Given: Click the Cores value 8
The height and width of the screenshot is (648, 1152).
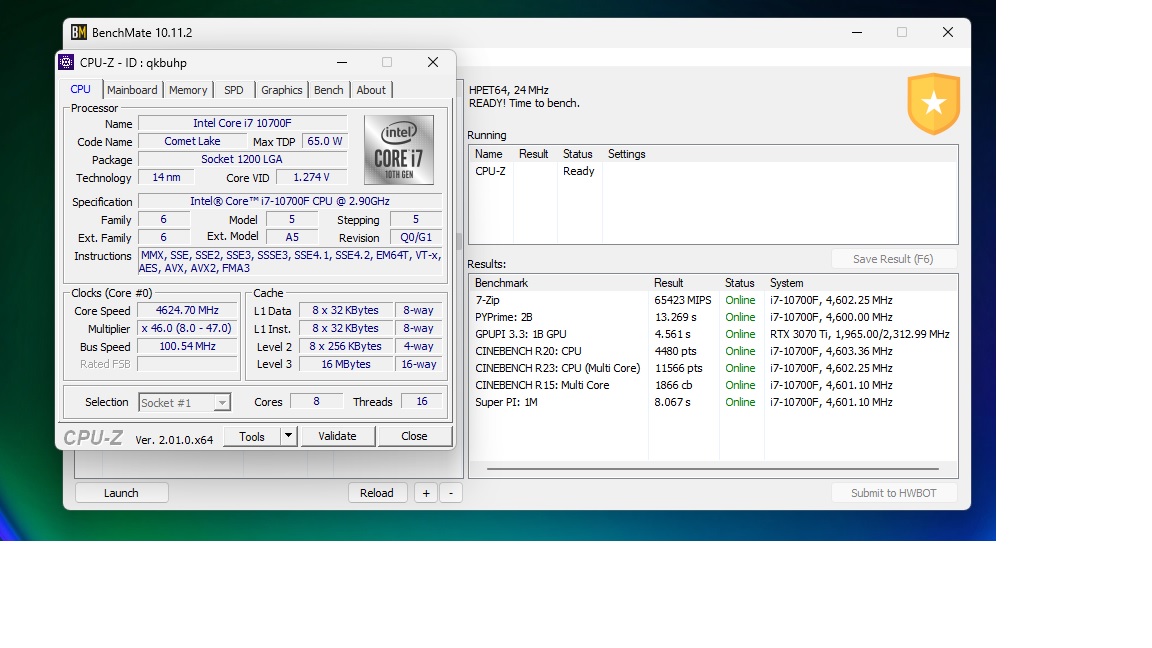Looking at the screenshot, I should [x=317, y=401].
